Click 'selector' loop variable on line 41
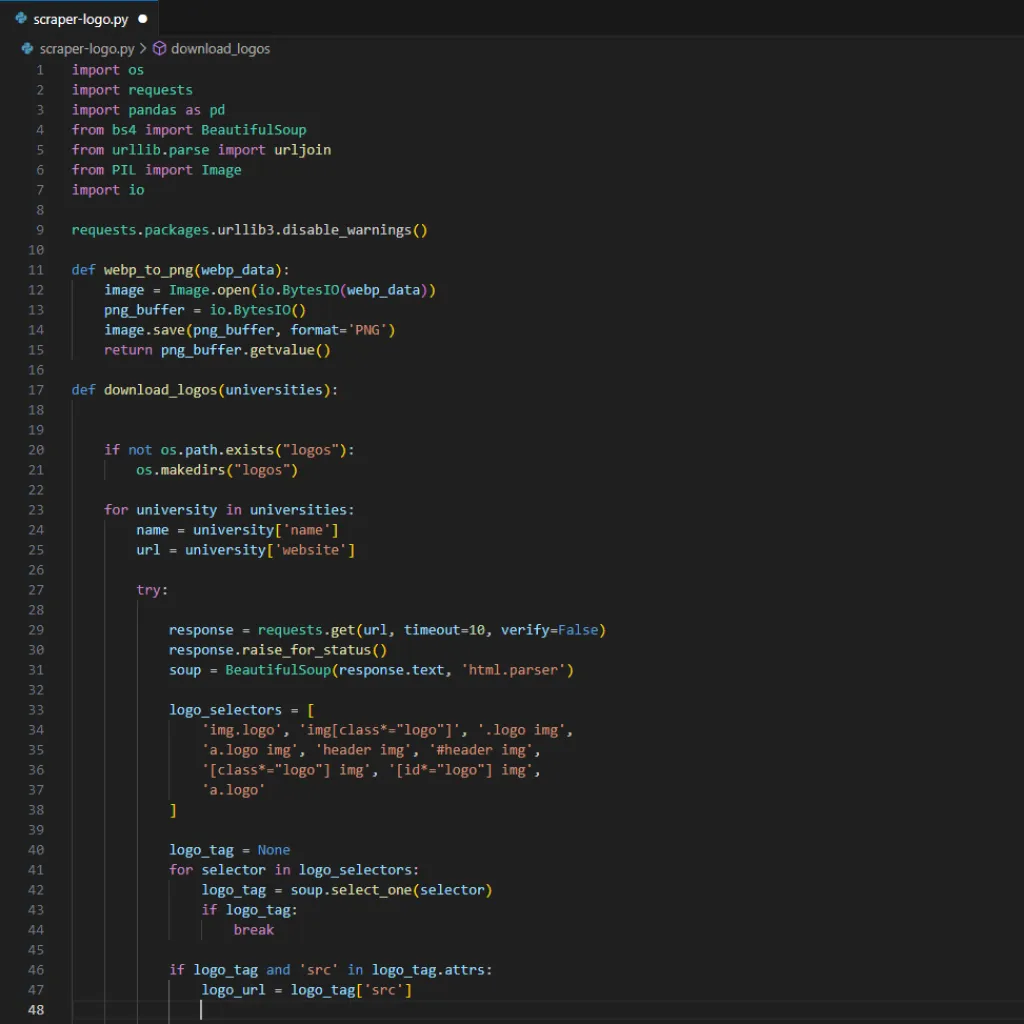Image resolution: width=1024 pixels, height=1024 pixels. click(233, 870)
